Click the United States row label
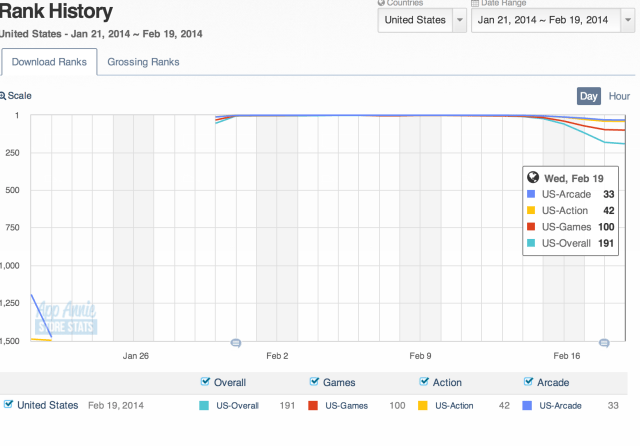Image resolution: width=640 pixels, height=446 pixels. (48, 405)
